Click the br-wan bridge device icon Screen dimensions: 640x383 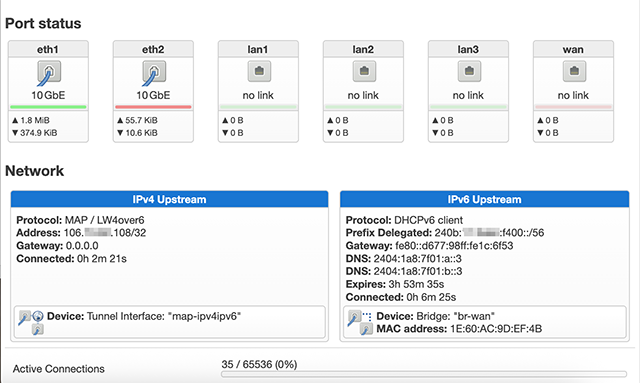(360, 322)
